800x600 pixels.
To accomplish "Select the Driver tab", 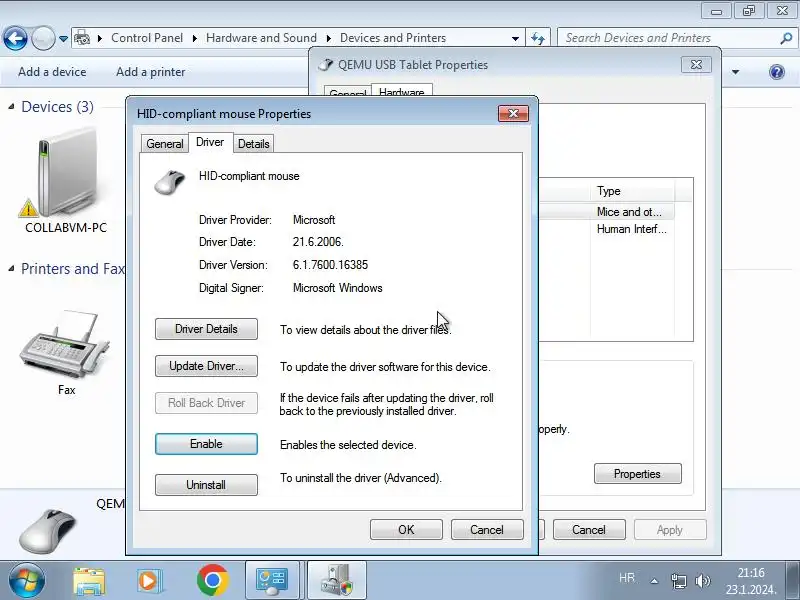I will 210,142.
